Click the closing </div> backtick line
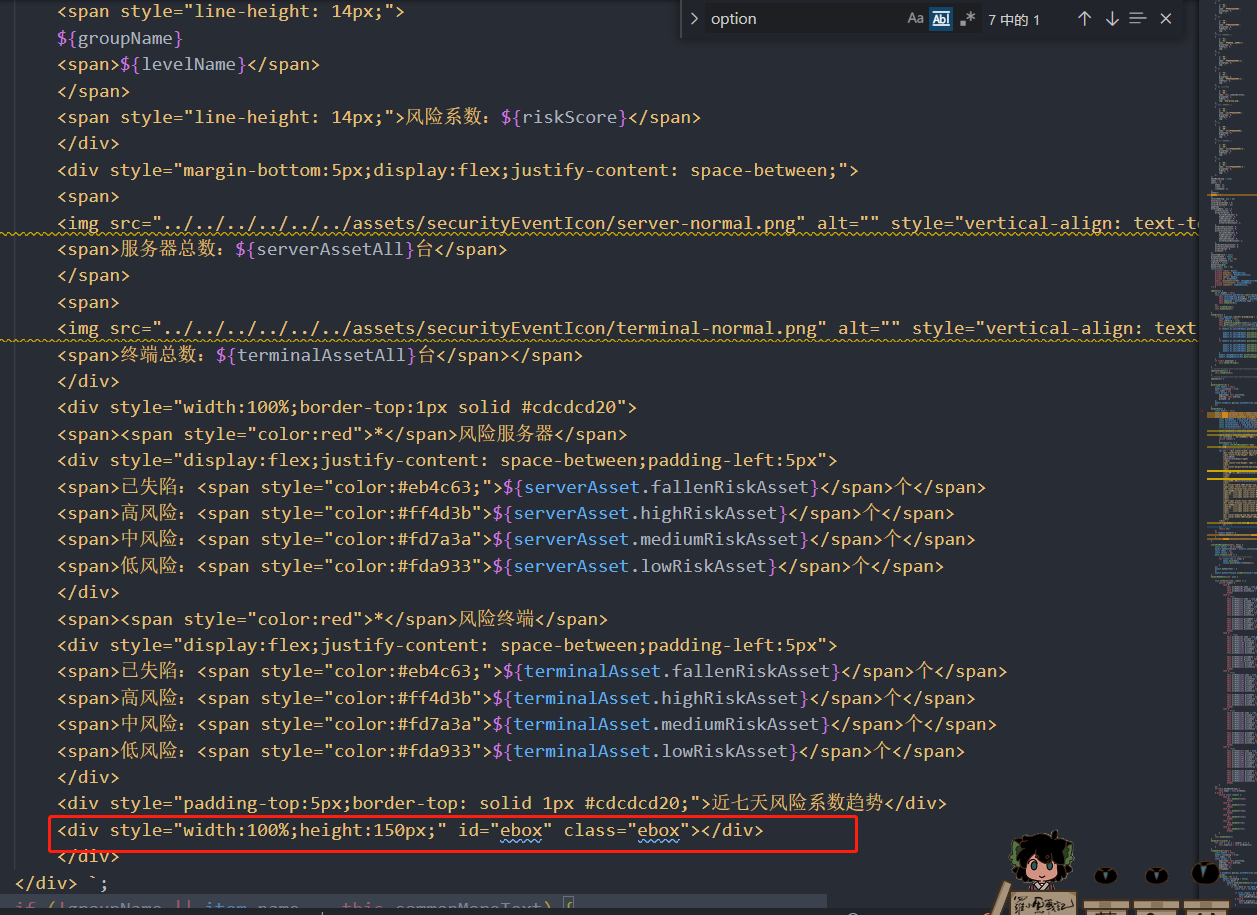 click(62, 882)
